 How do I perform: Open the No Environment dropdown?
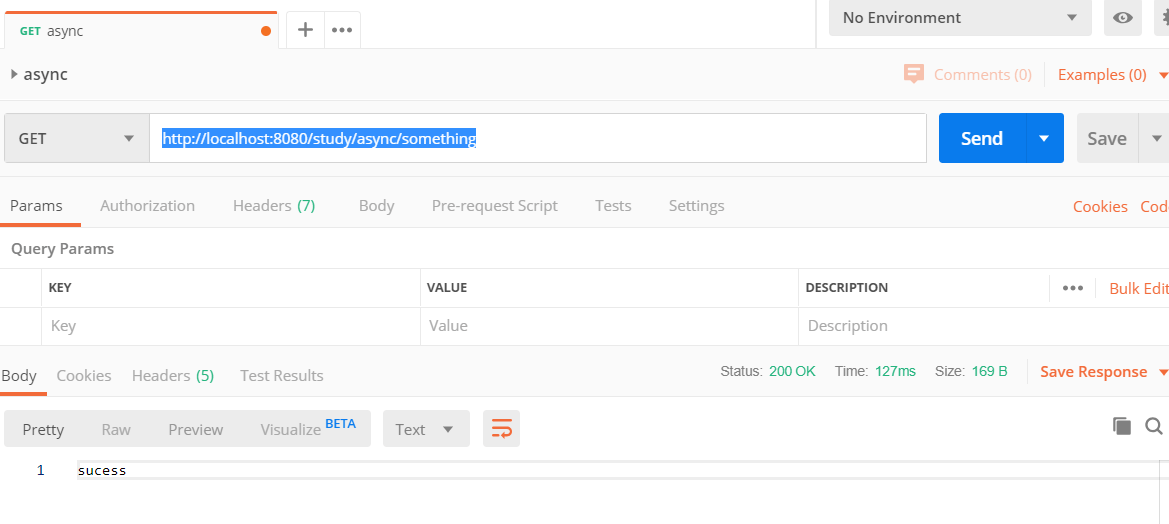point(960,17)
